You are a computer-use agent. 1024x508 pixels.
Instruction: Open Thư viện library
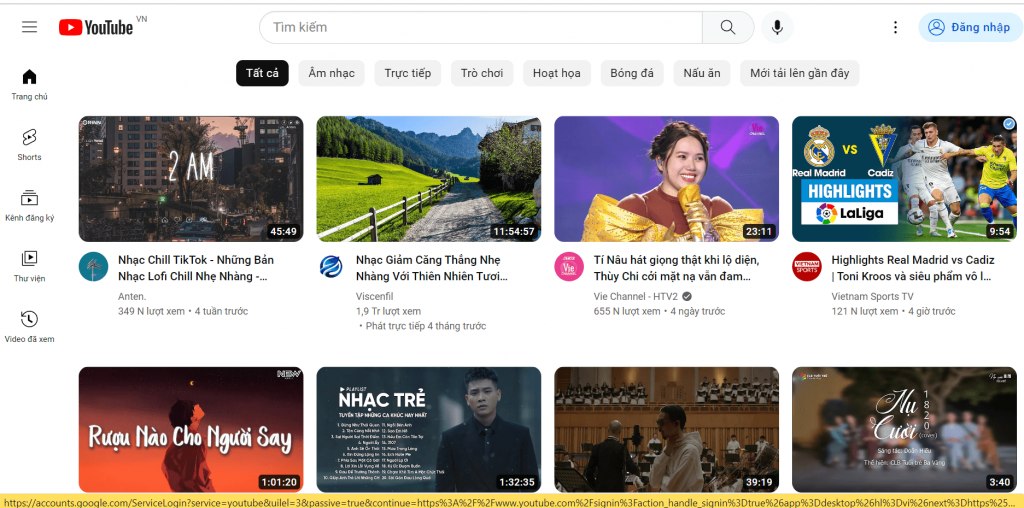[29, 266]
